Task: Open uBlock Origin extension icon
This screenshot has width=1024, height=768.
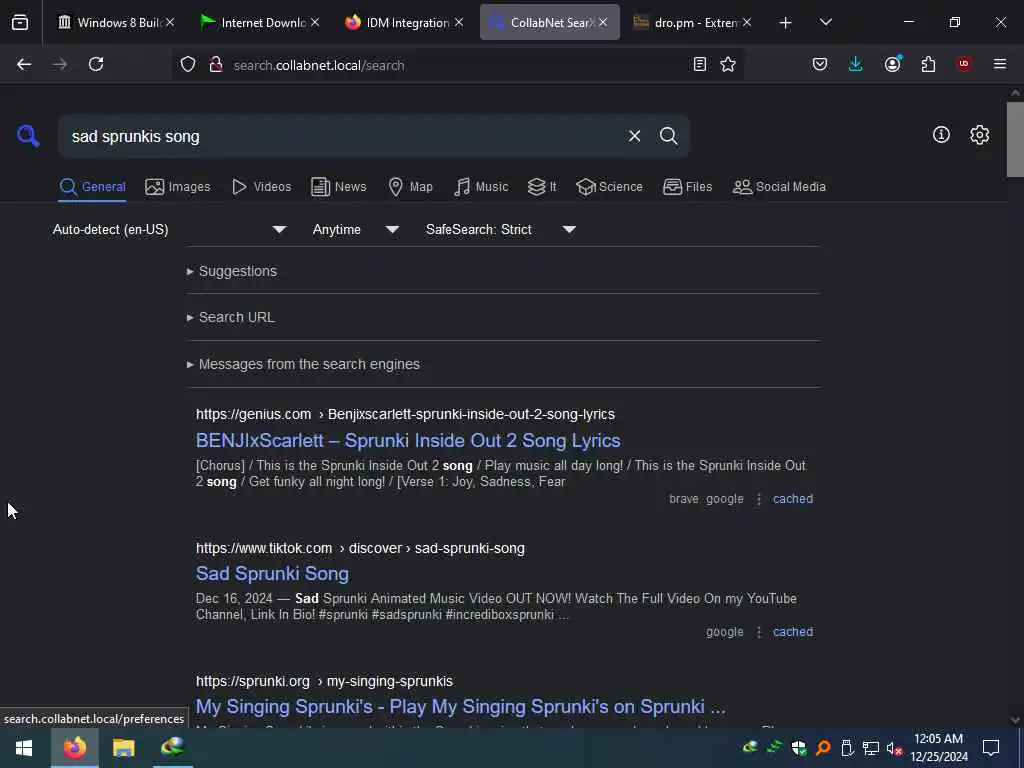Action: 964,64
